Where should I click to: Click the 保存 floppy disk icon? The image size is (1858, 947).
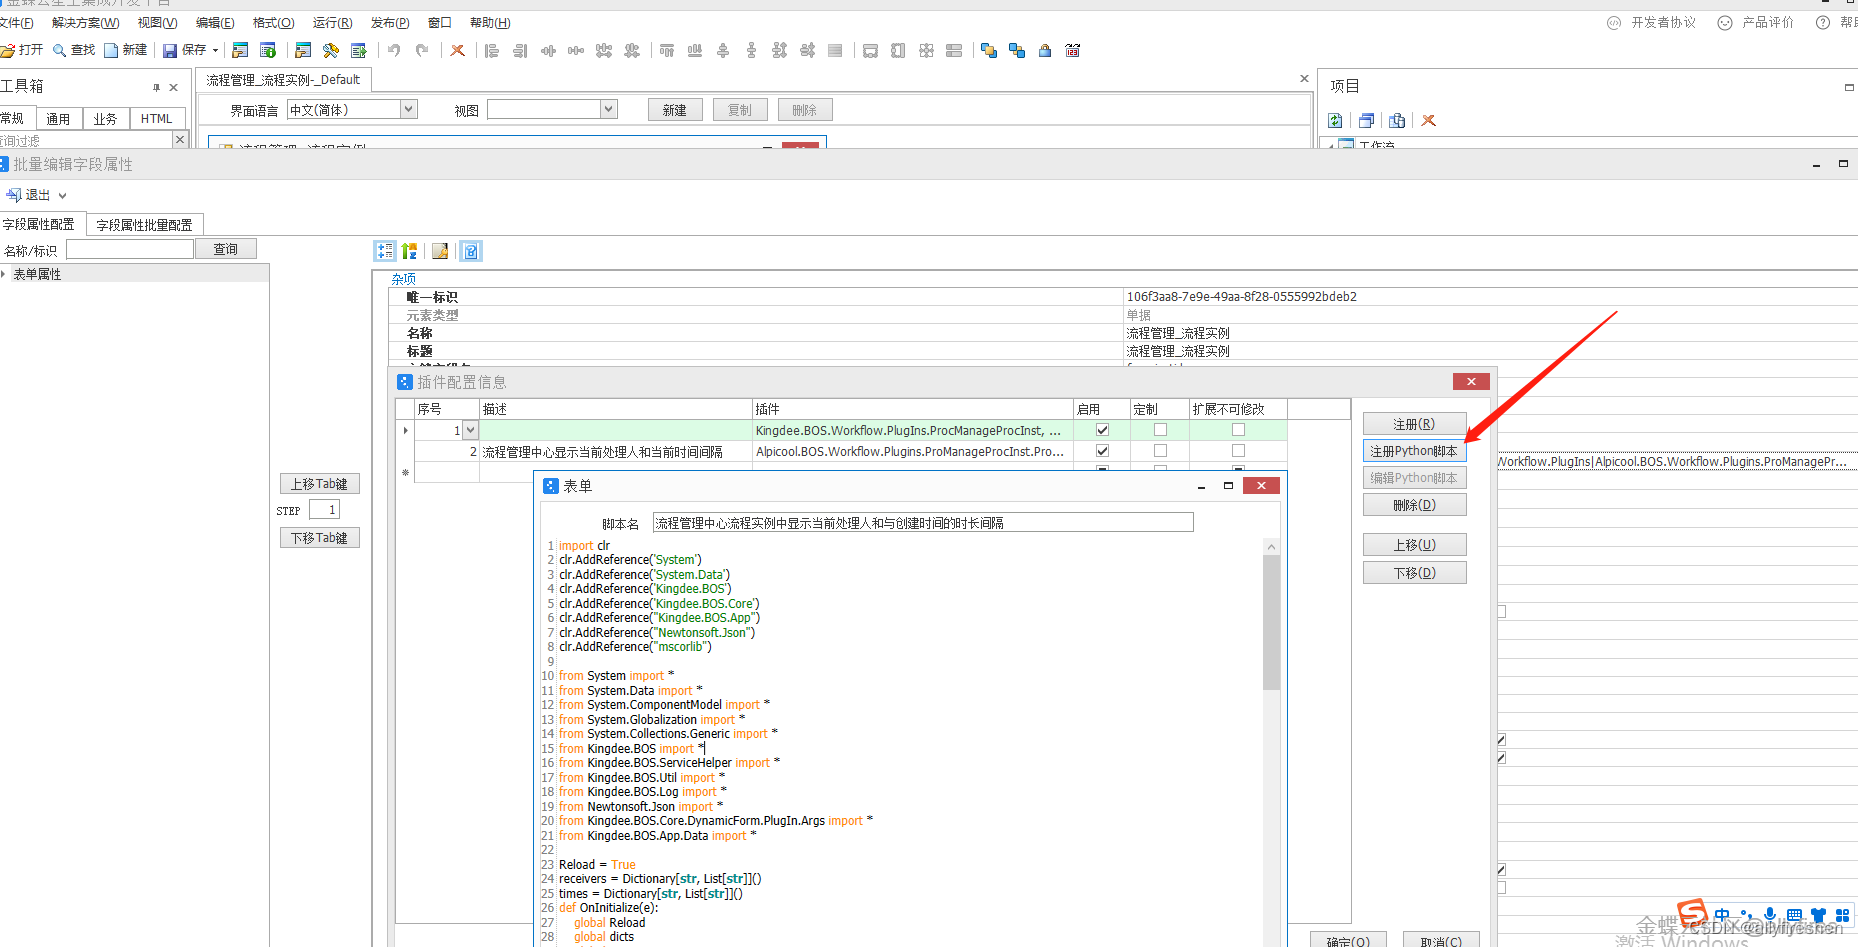coord(170,50)
